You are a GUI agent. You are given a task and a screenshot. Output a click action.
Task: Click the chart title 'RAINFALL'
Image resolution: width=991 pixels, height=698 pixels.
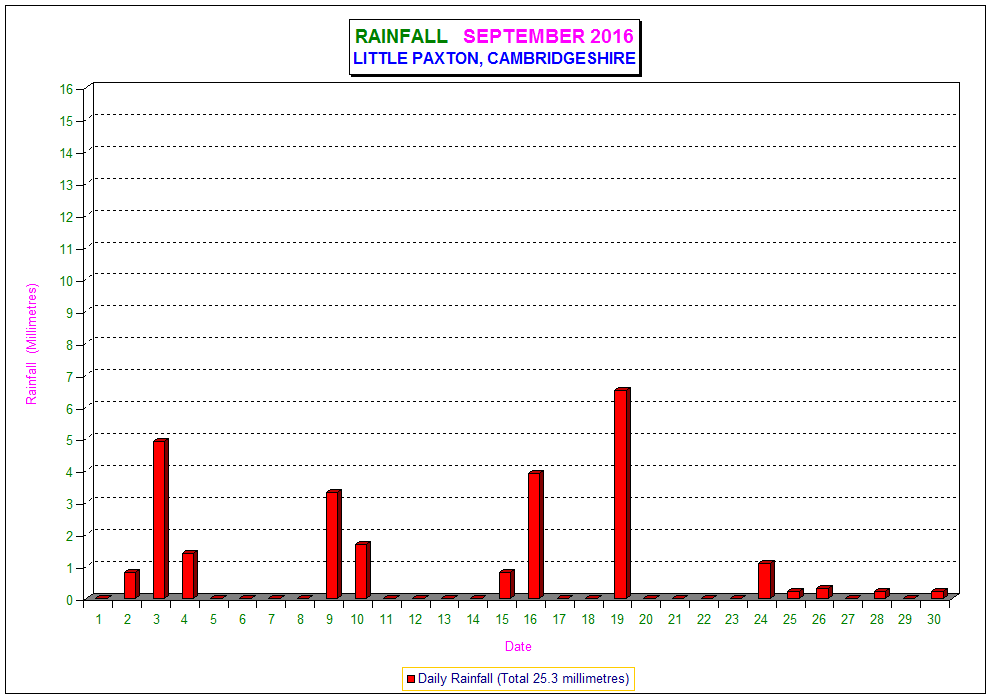pos(401,37)
